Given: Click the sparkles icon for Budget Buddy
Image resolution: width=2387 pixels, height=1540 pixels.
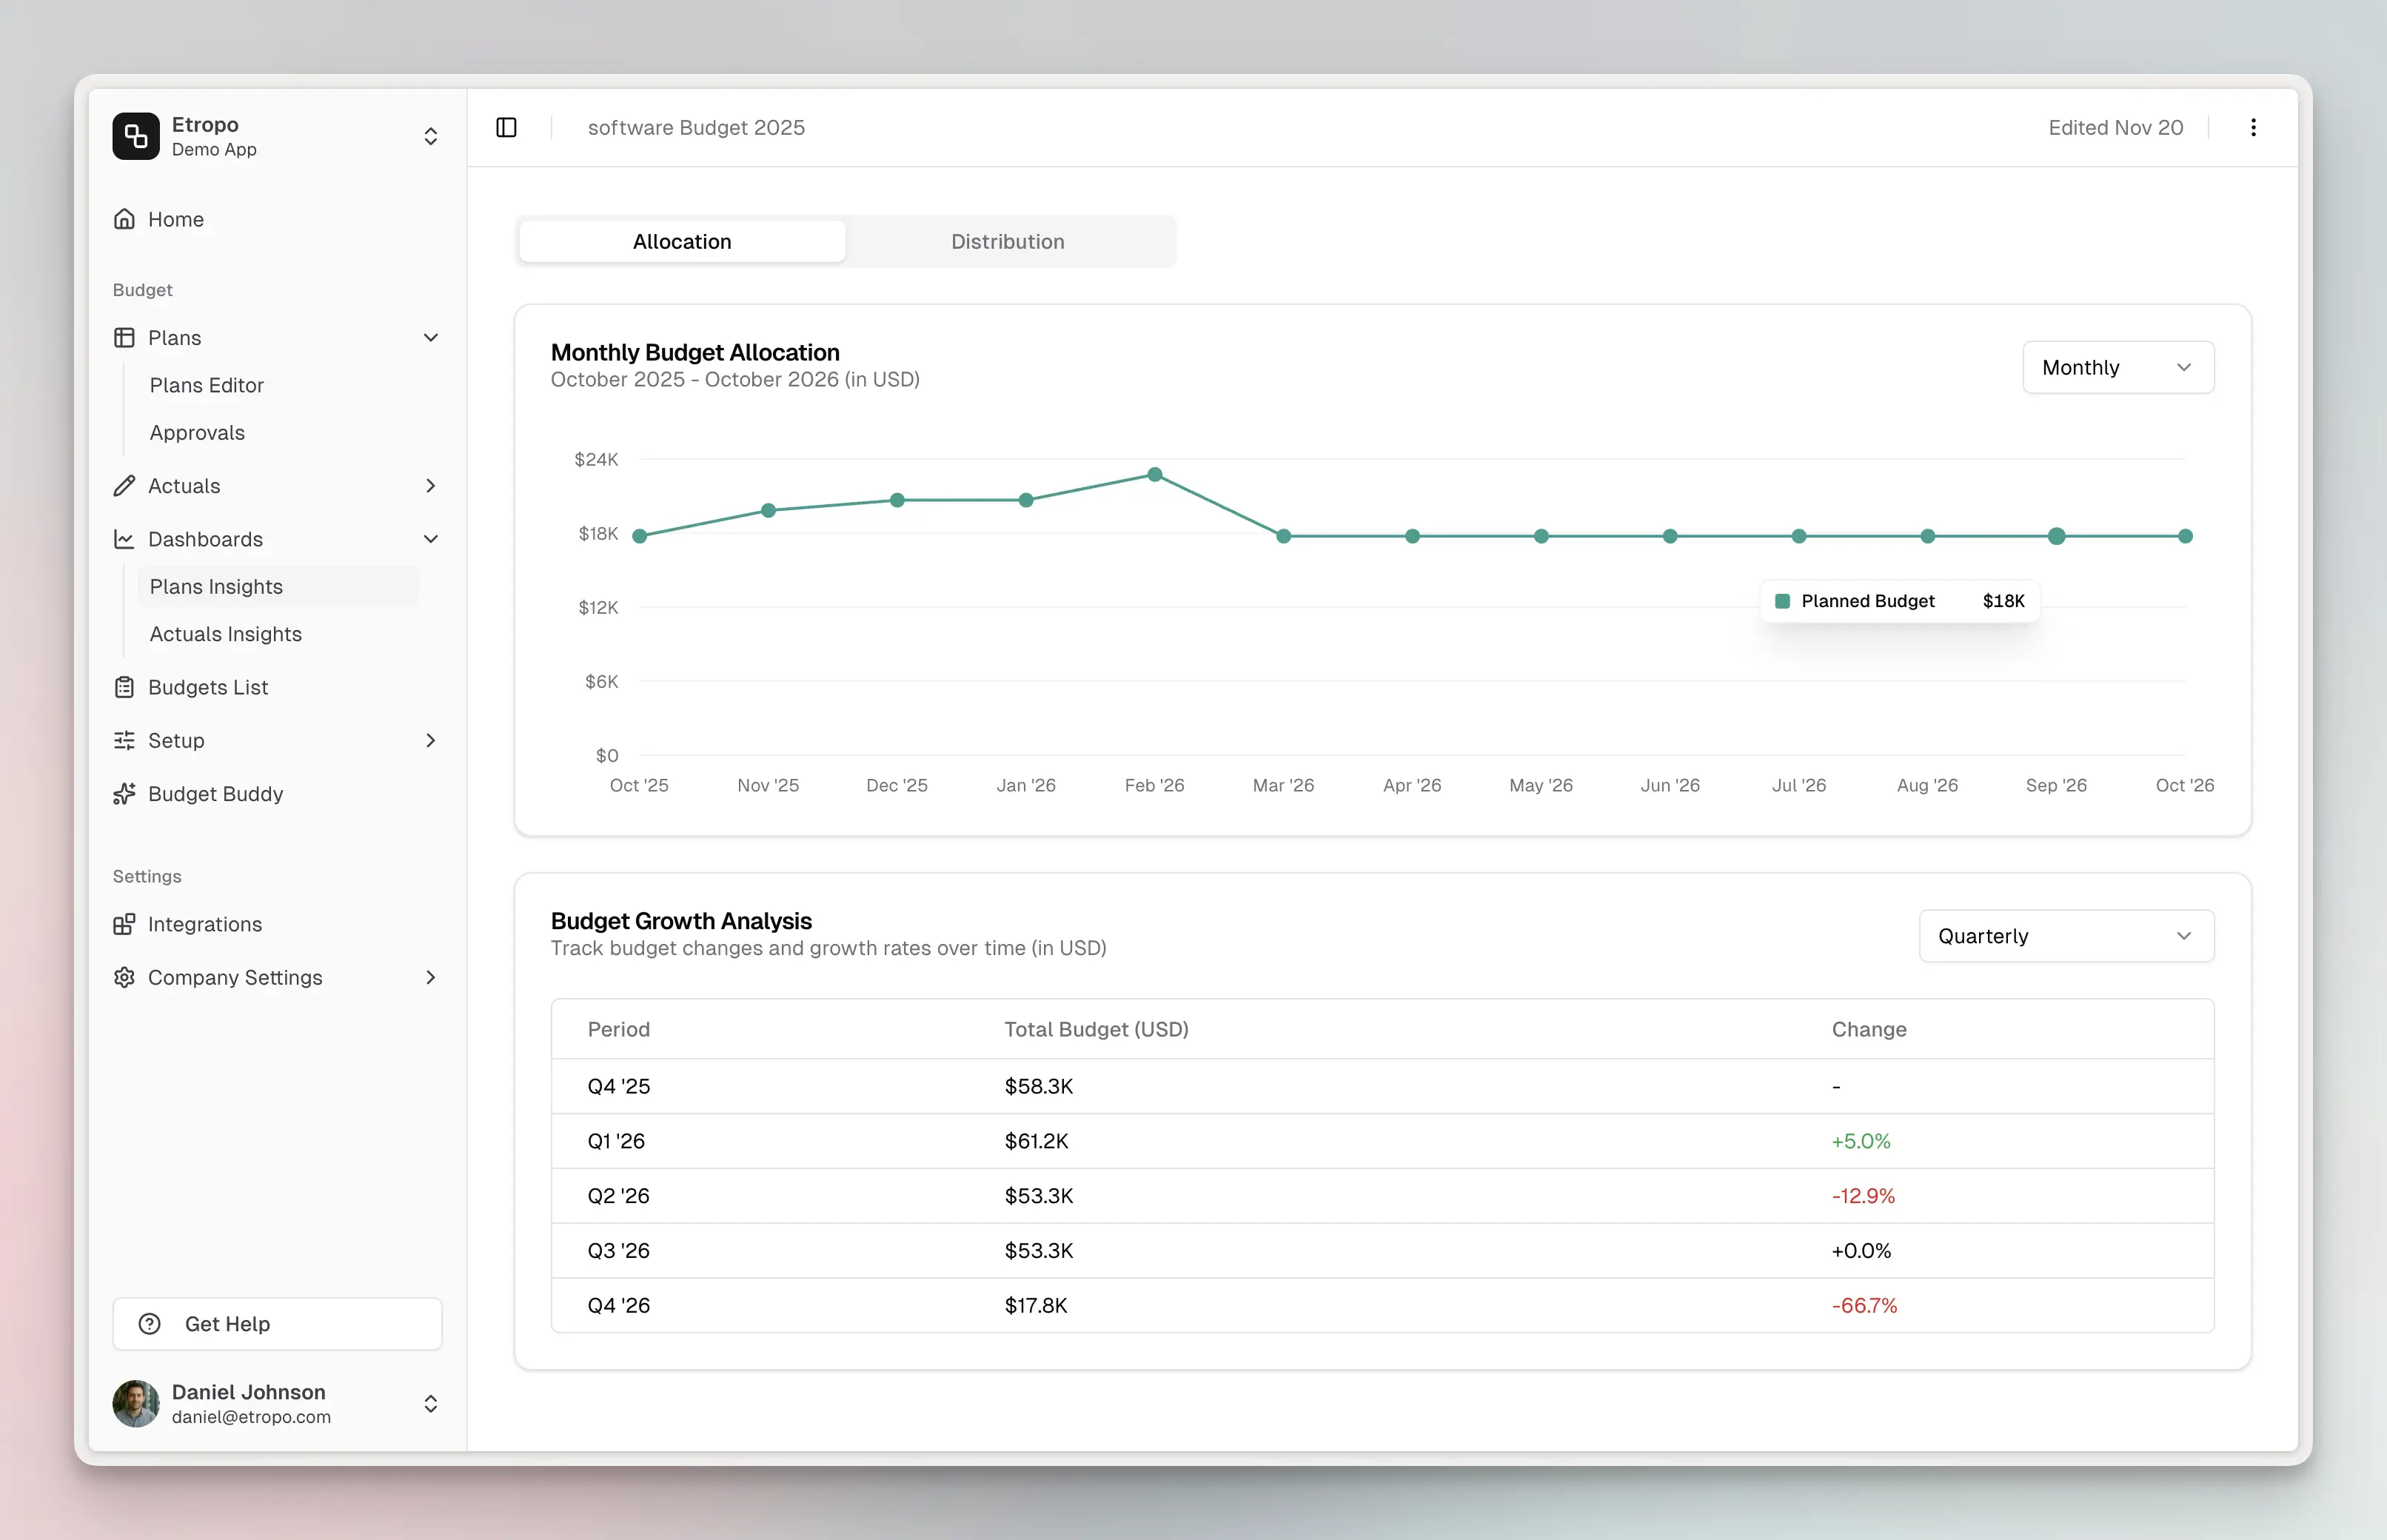Looking at the screenshot, I should [x=124, y=793].
